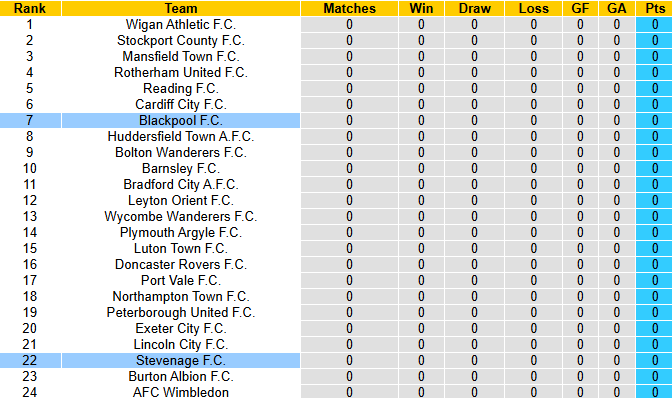Open Peterborough United F.C. entry
The width and height of the screenshot is (672, 398).
tap(181, 312)
